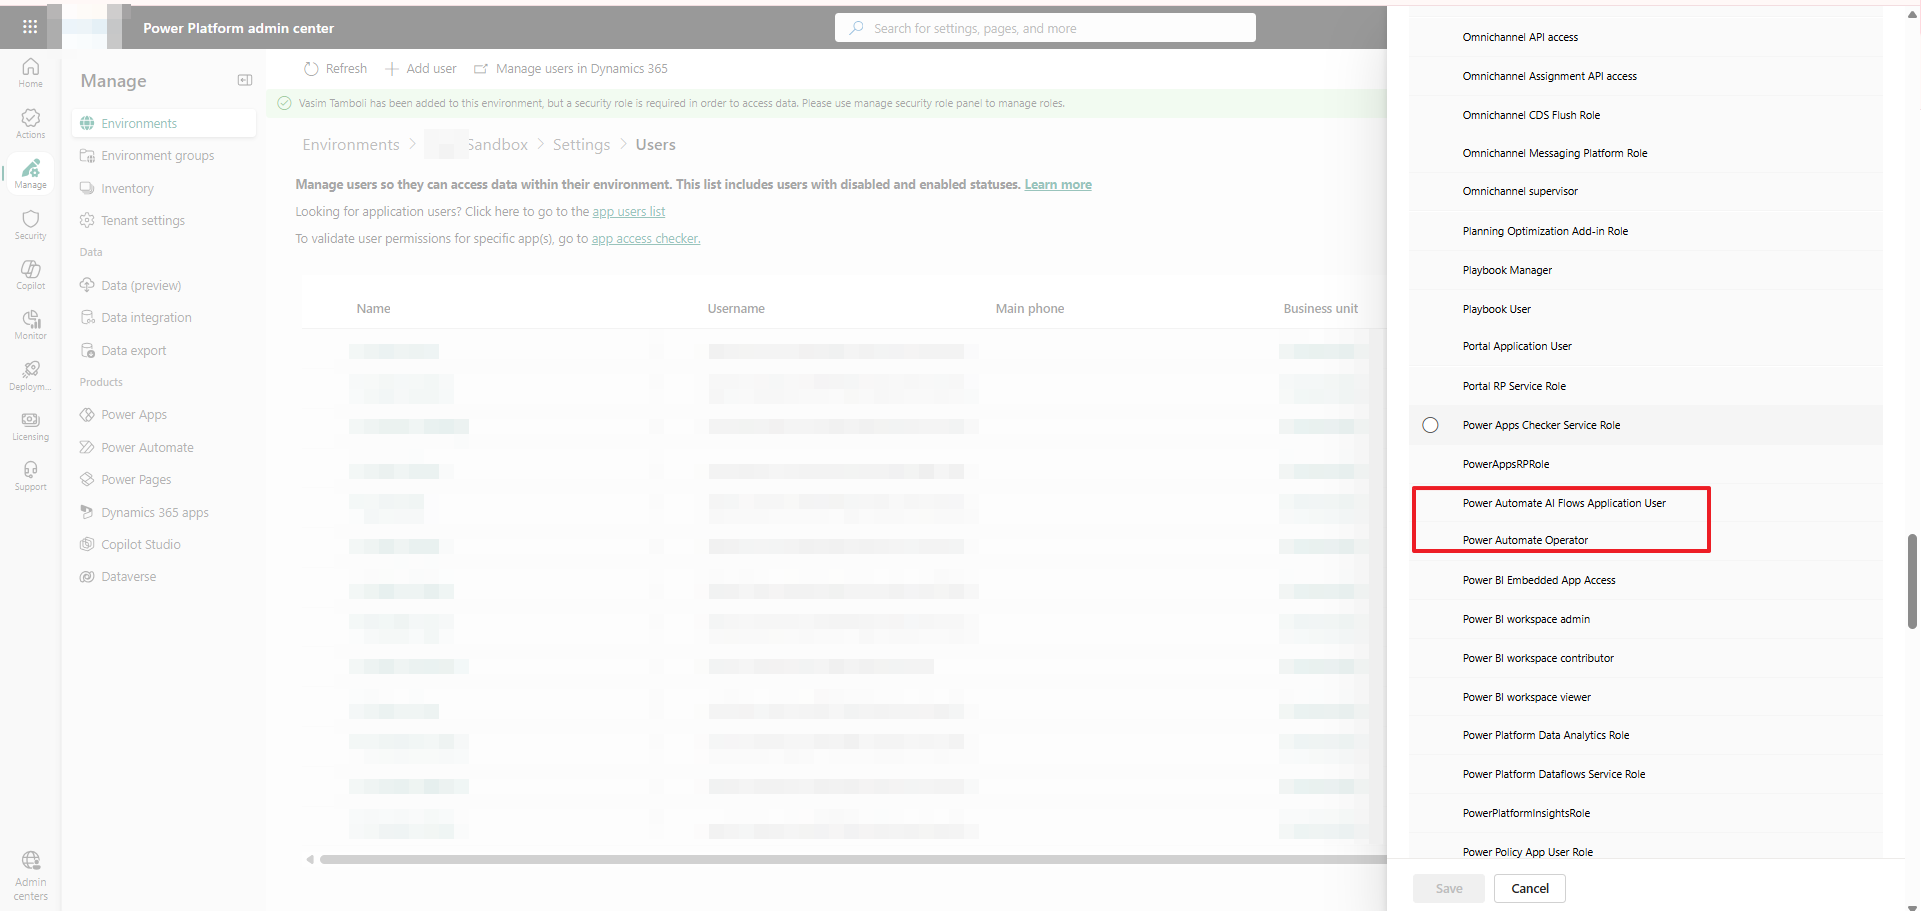Viewport: 1921px width, 911px height.
Task: Open the app launcher waffle icon
Action: click(30, 27)
